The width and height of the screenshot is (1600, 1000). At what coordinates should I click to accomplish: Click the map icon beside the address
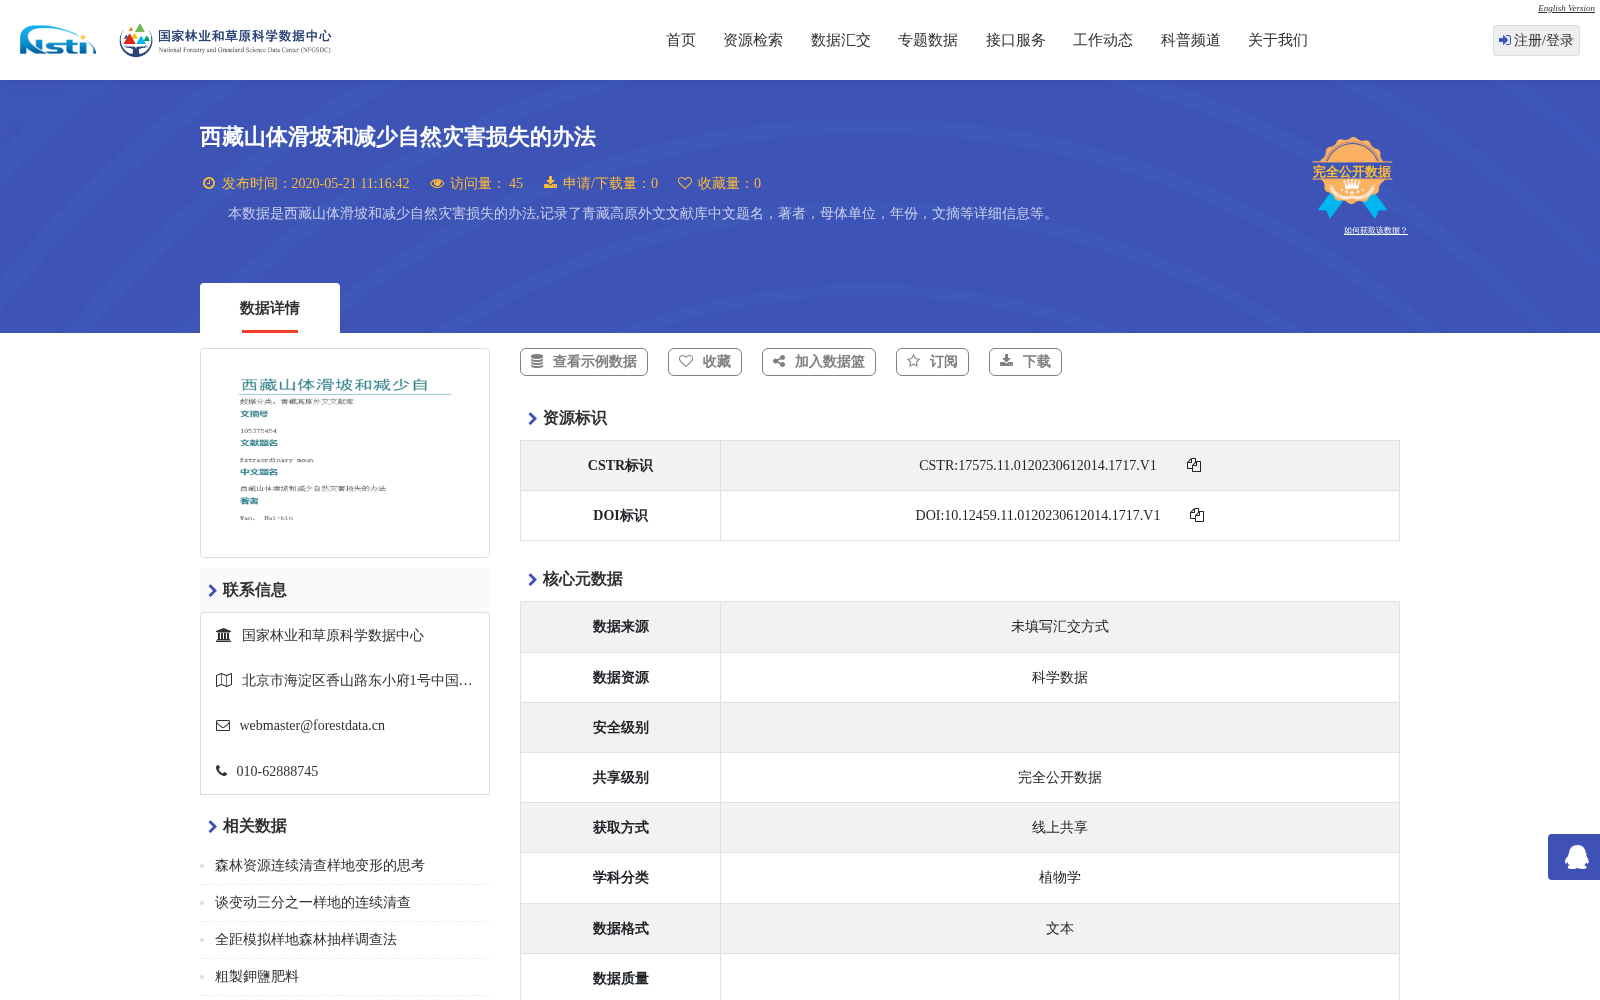click(224, 680)
